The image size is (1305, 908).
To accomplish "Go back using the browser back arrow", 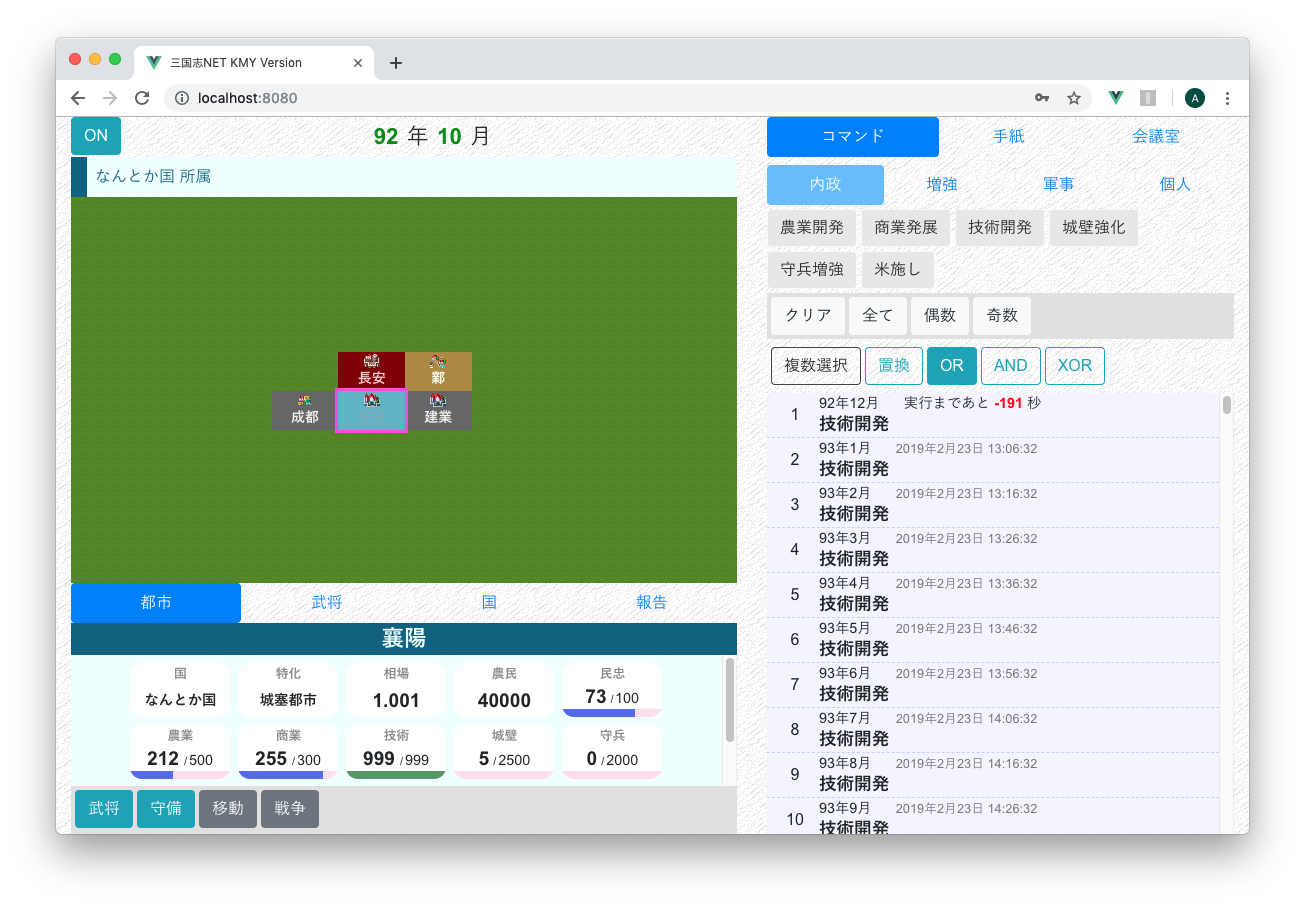I will (x=78, y=98).
